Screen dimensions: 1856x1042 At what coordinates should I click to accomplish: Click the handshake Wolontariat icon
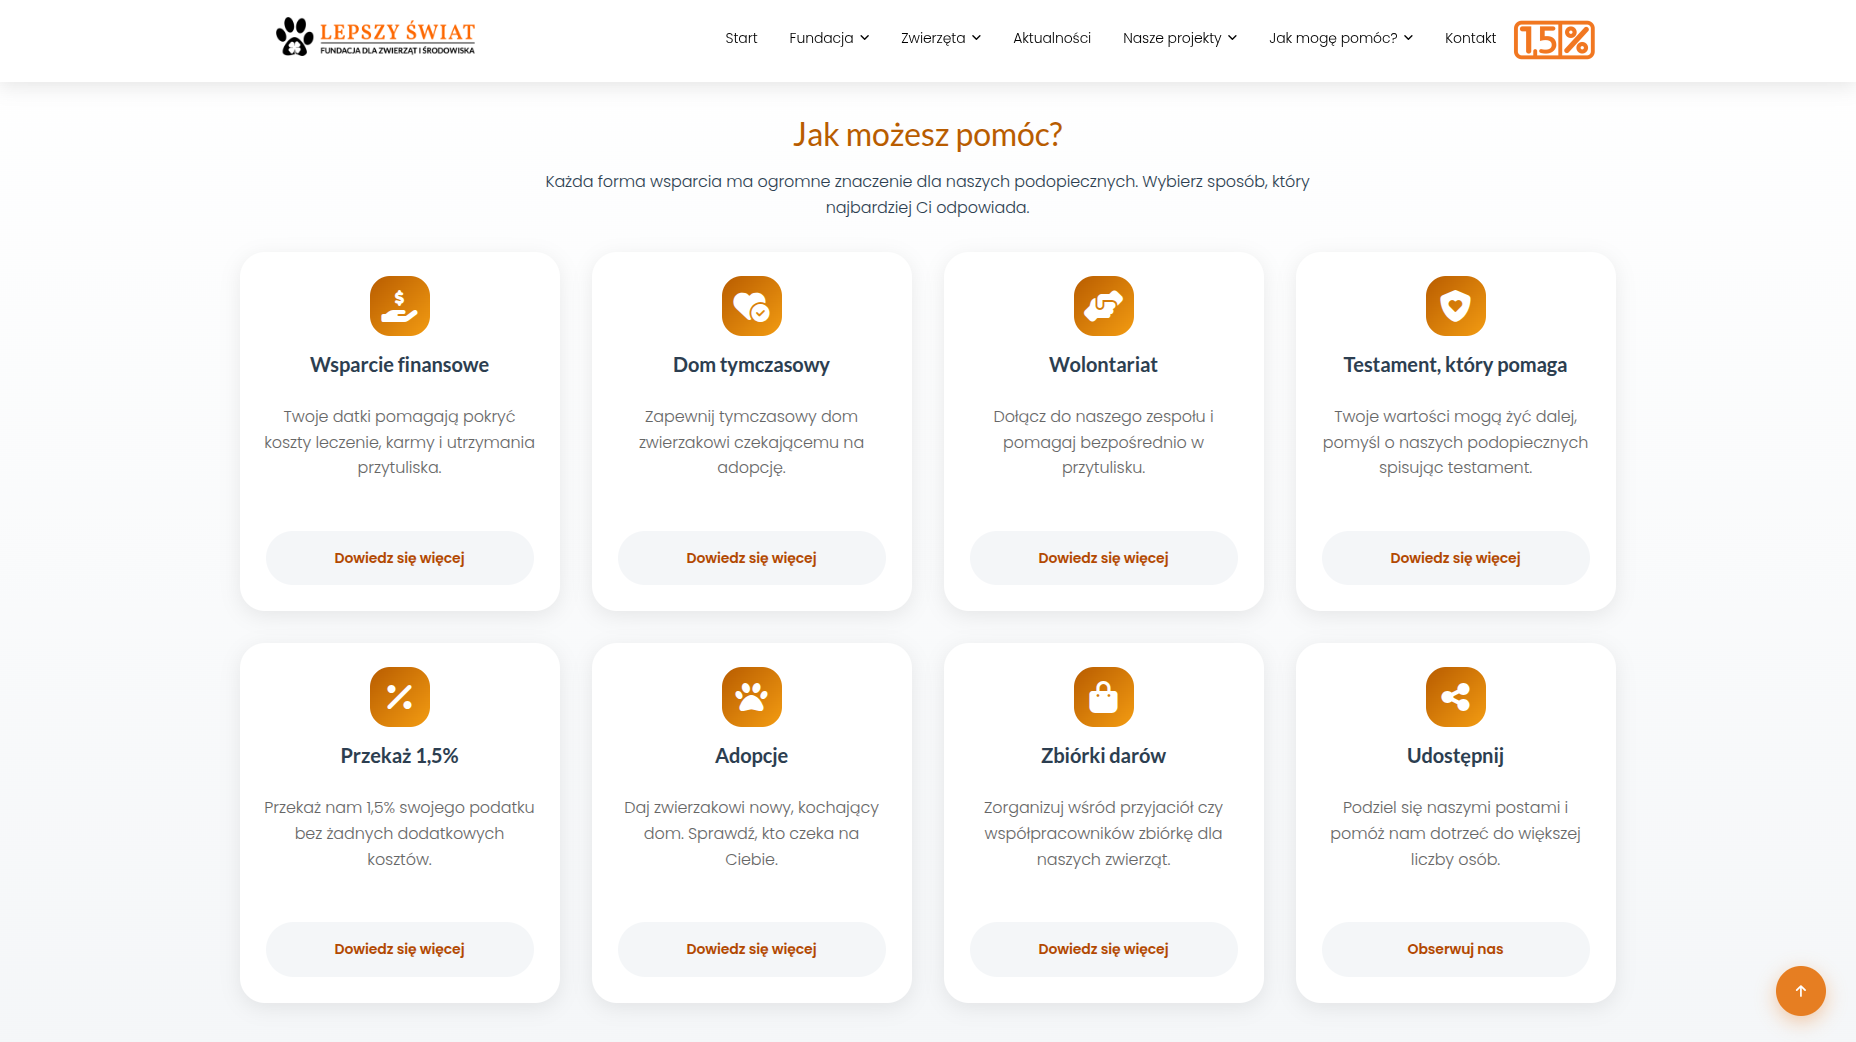pos(1103,306)
